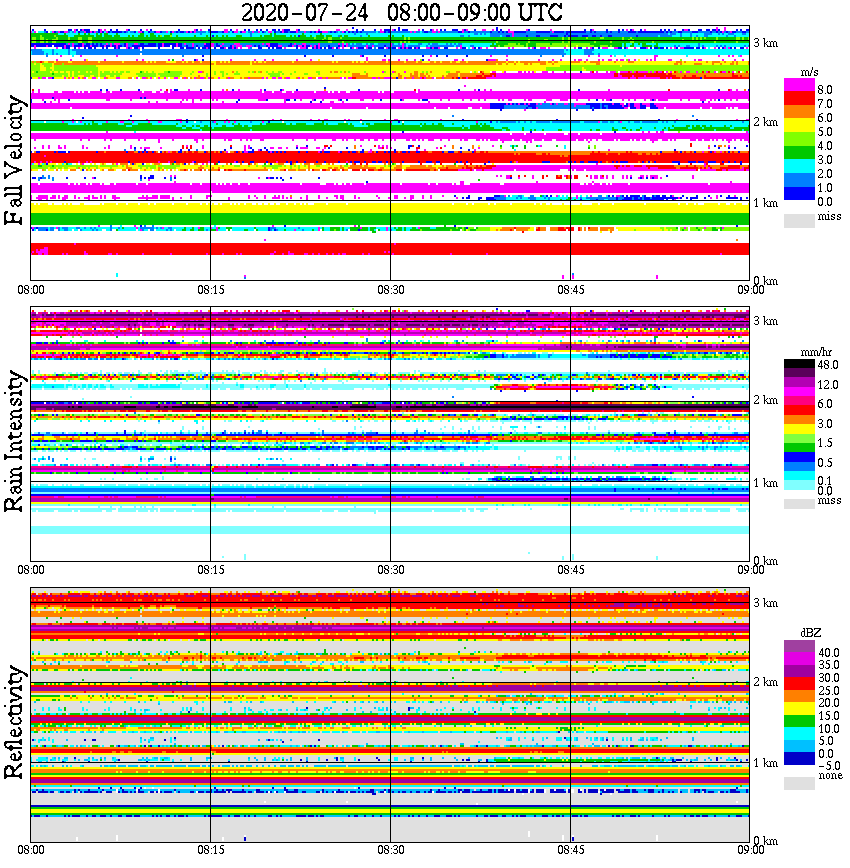850x868 pixels.
Task: Select the Fall Velocity plot panel
Action: coord(390,153)
